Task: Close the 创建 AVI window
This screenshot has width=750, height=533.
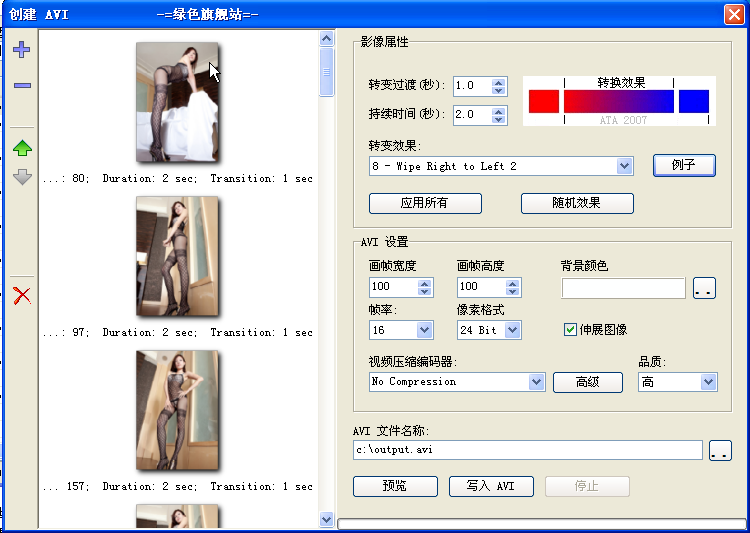Action: pyautogui.click(x=734, y=14)
